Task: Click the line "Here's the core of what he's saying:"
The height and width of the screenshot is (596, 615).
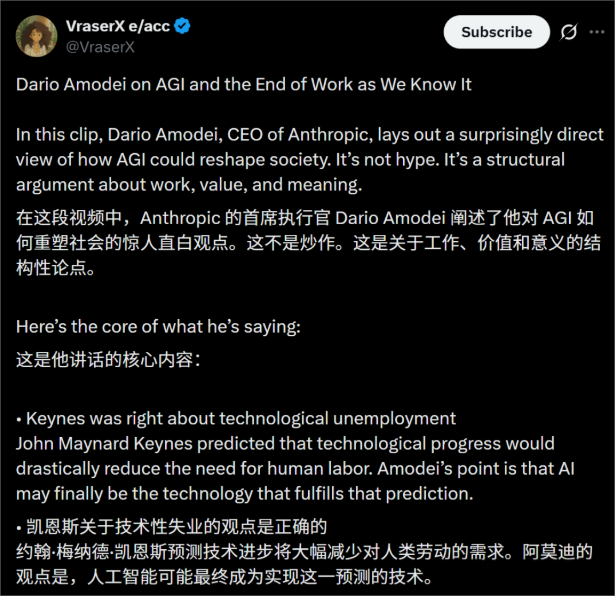Action: [x=158, y=327]
